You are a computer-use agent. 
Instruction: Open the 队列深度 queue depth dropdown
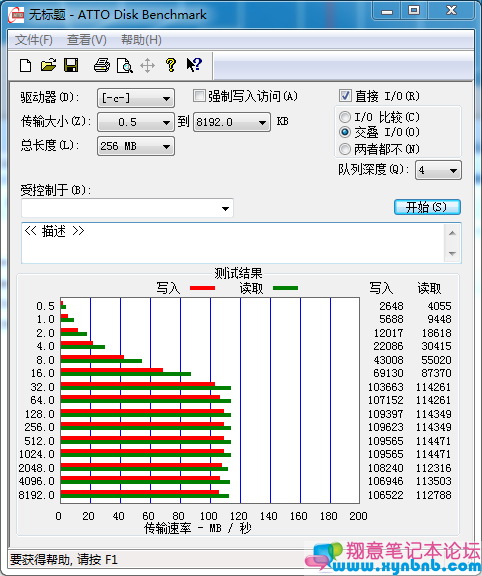pos(438,170)
